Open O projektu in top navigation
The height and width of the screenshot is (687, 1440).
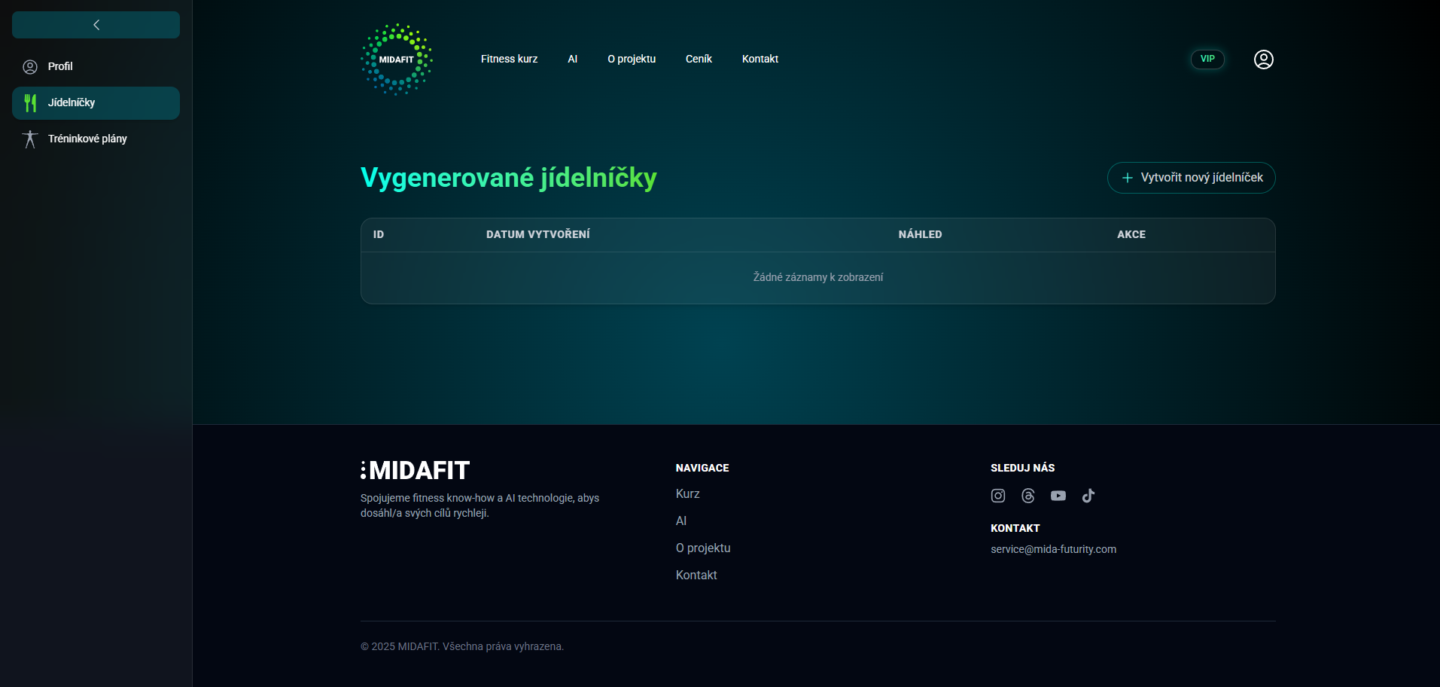(x=632, y=59)
